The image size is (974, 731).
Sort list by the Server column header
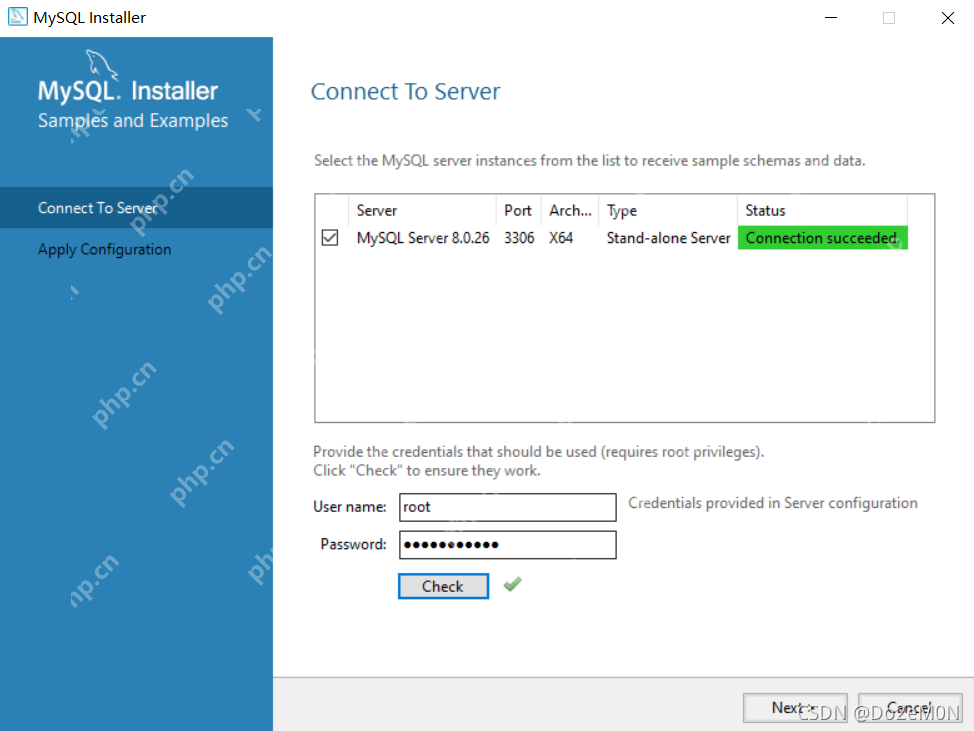click(377, 211)
